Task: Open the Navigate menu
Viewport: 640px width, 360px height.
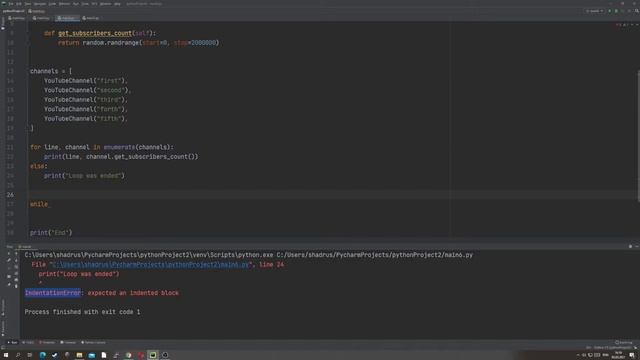Action: [40, 4]
